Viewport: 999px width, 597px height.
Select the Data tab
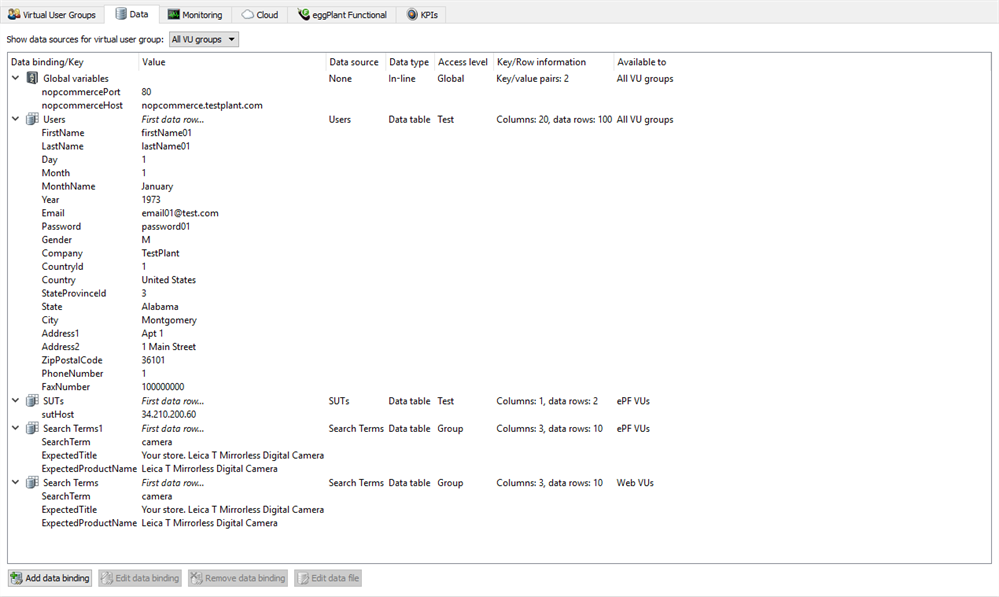click(131, 15)
